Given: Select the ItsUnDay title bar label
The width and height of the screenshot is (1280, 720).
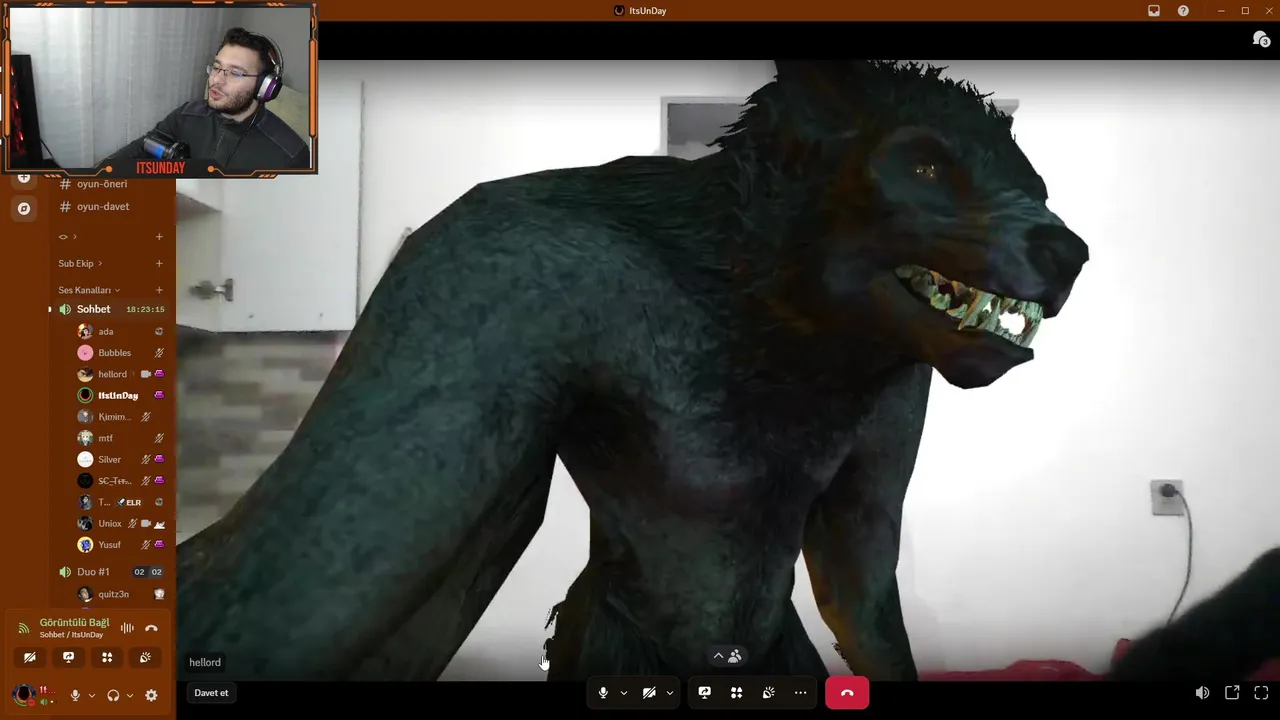Looking at the screenshot, I should pyautogui.click(x=648, y=11).
